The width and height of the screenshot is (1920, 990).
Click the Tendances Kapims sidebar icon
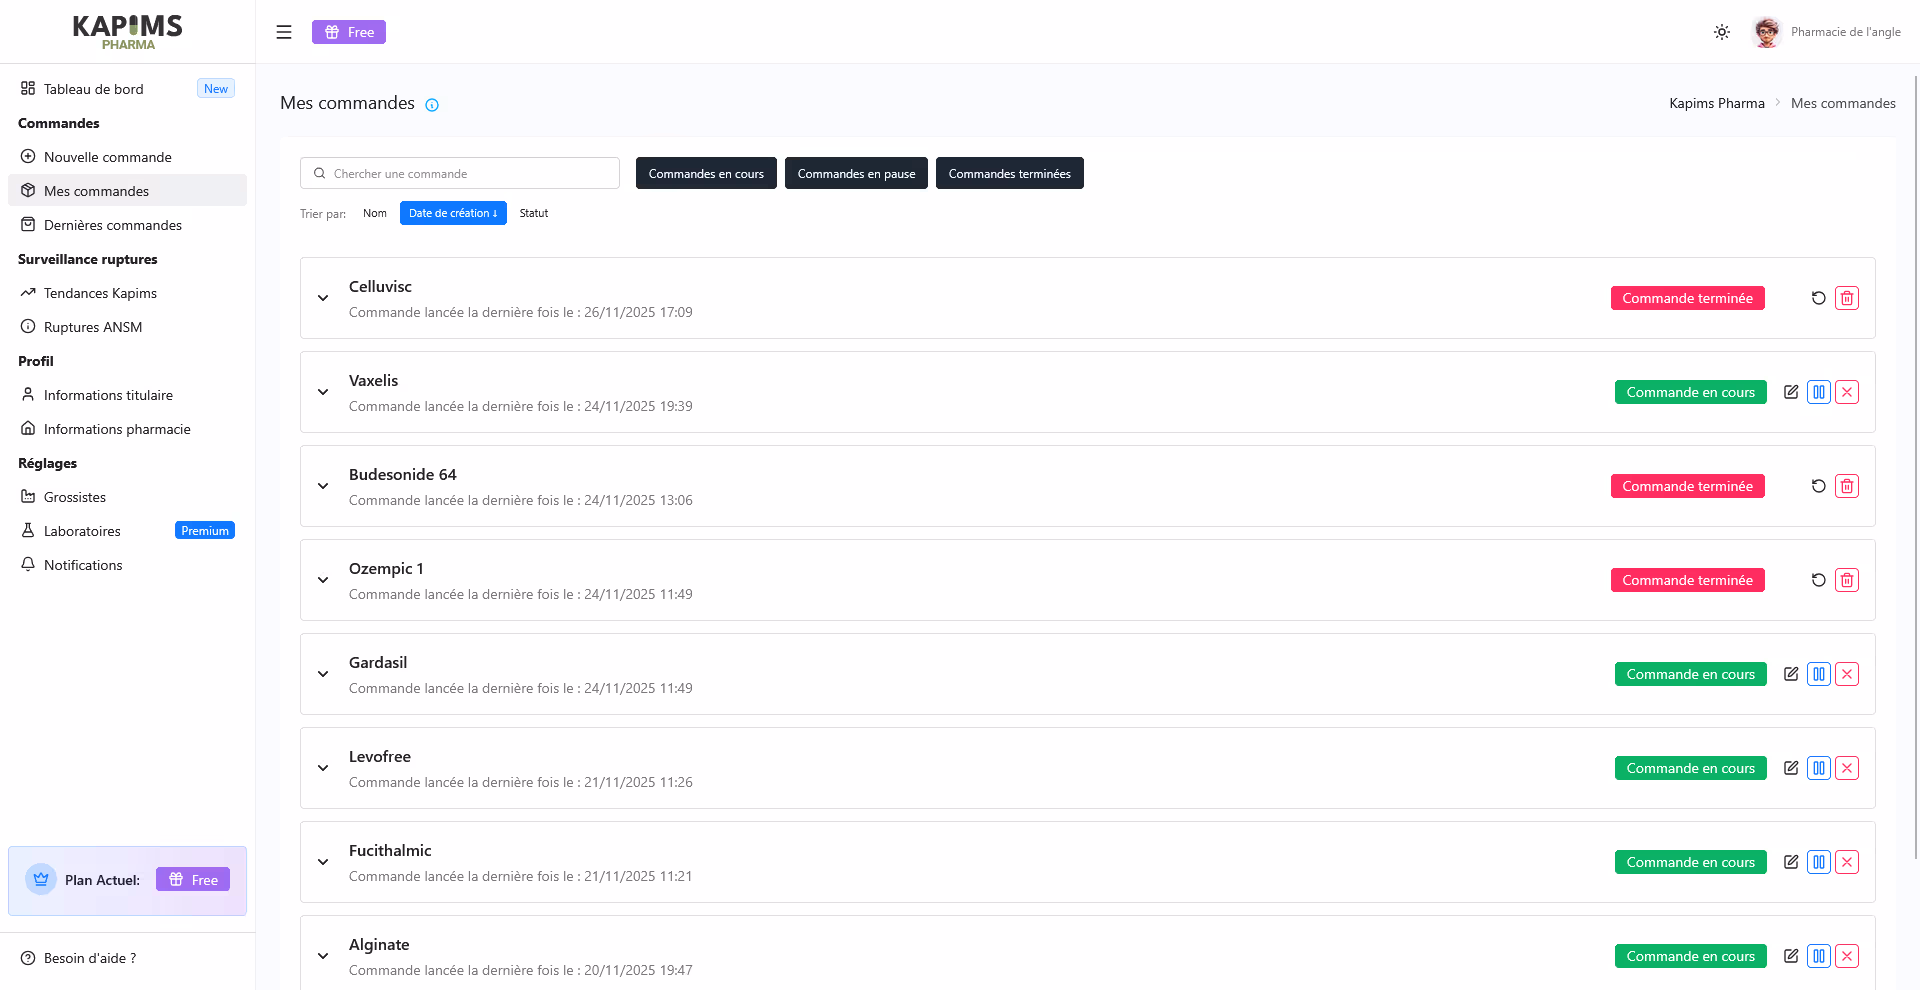28,292
